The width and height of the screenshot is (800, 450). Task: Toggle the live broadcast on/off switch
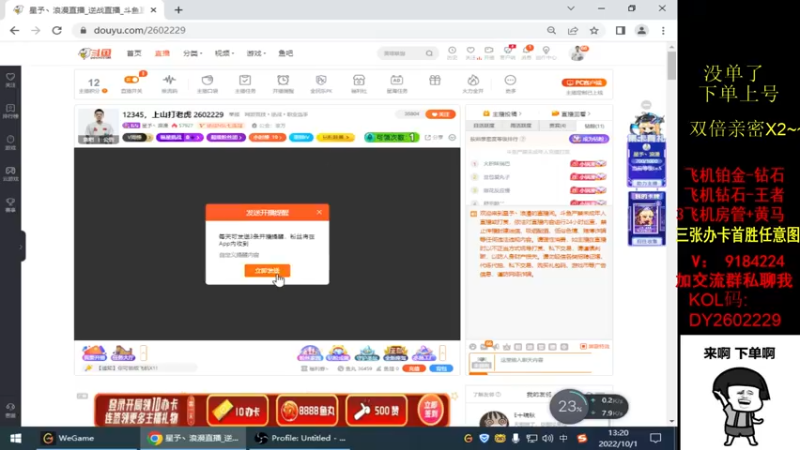point(131,80)
